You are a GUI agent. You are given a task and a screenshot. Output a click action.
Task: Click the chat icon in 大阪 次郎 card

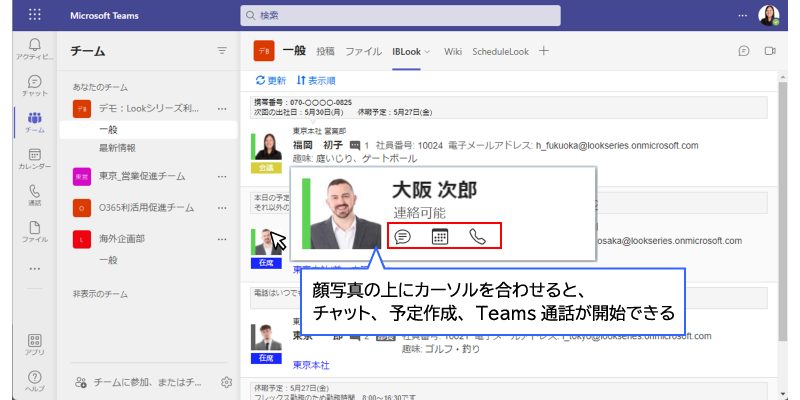pyautogui.click(x=403, y=237)
